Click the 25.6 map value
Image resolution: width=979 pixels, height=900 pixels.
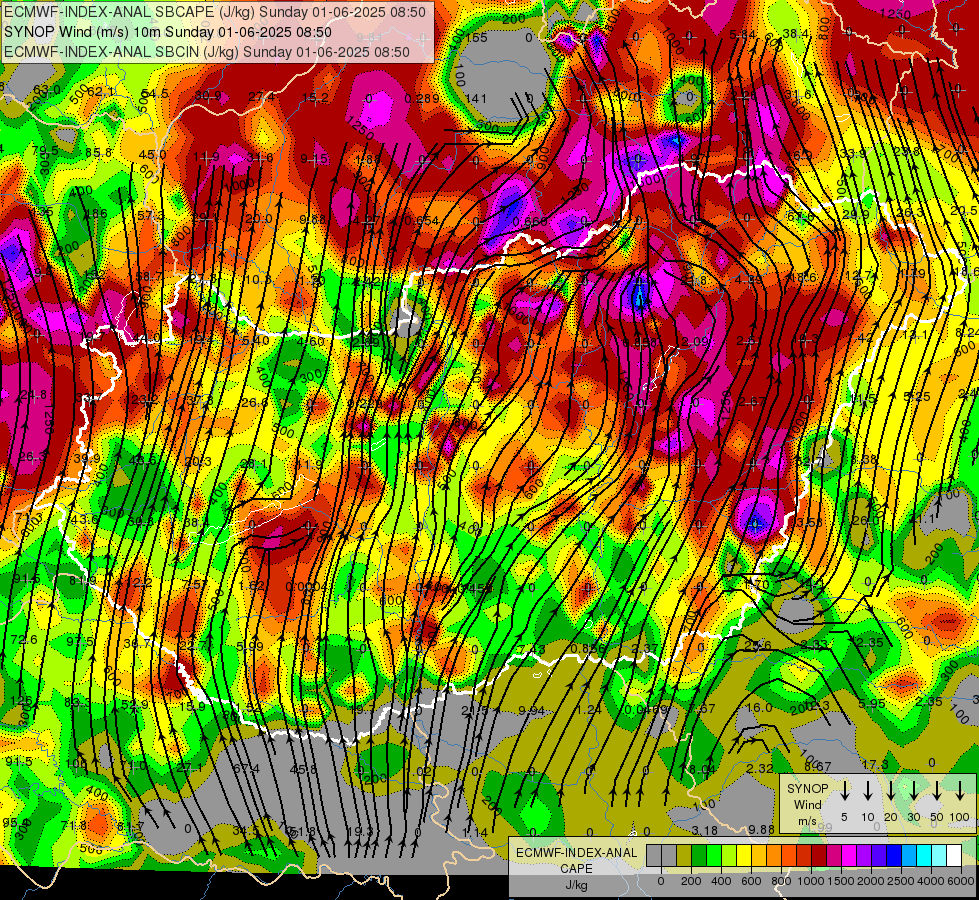coord(758,645)
